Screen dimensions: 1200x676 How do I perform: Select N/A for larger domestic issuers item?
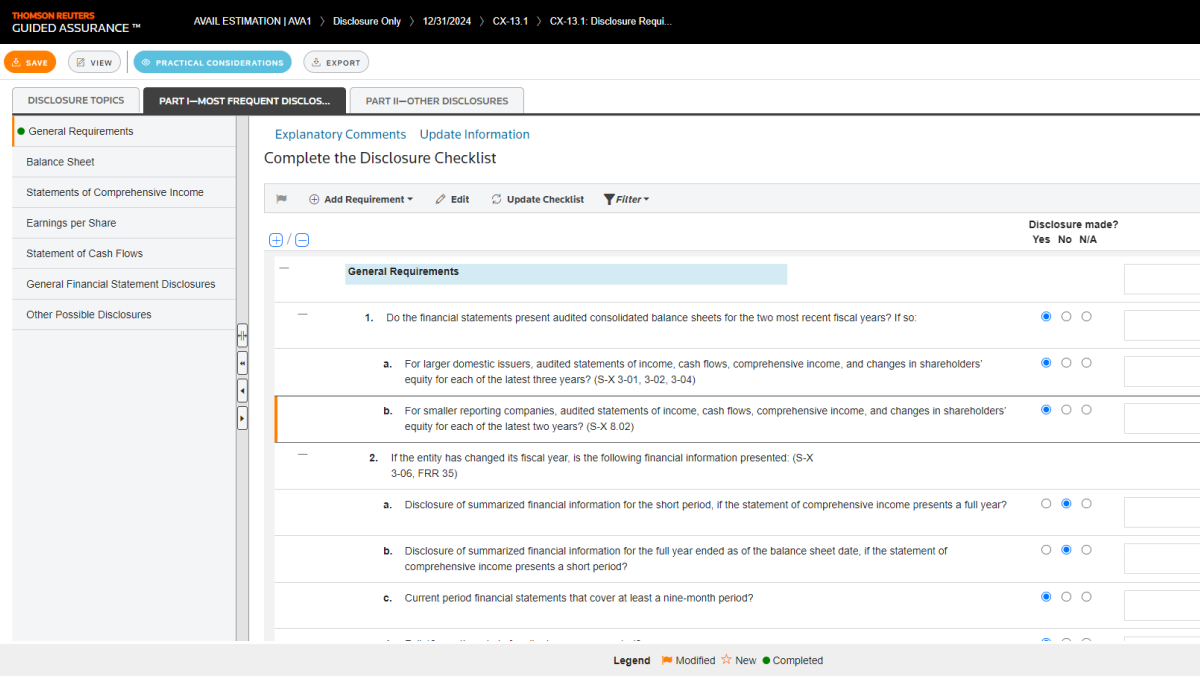(1086, 363)
